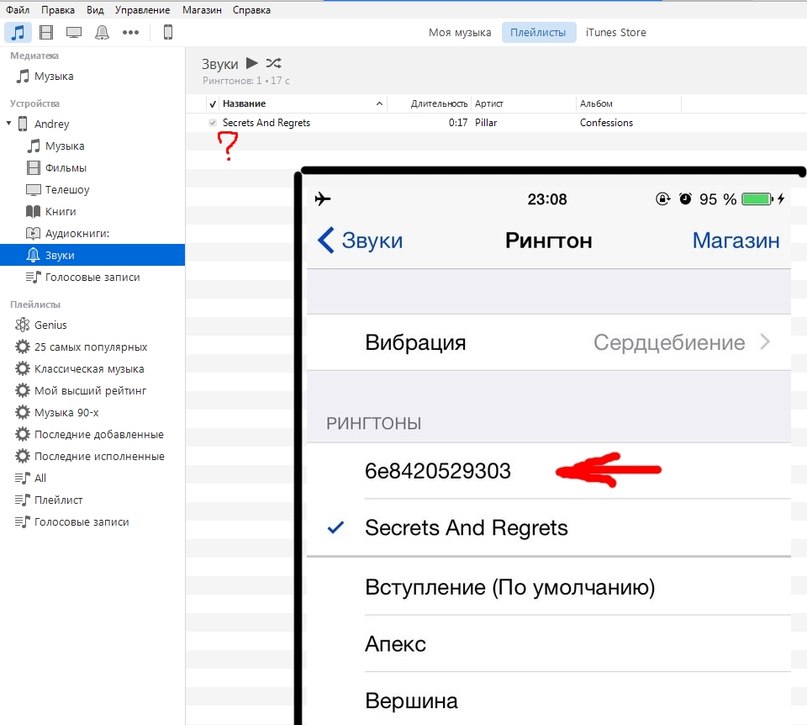Viewport: 807px width, 725px height.
Task: Open the three-dots more media menu
Action: point(131,32)
